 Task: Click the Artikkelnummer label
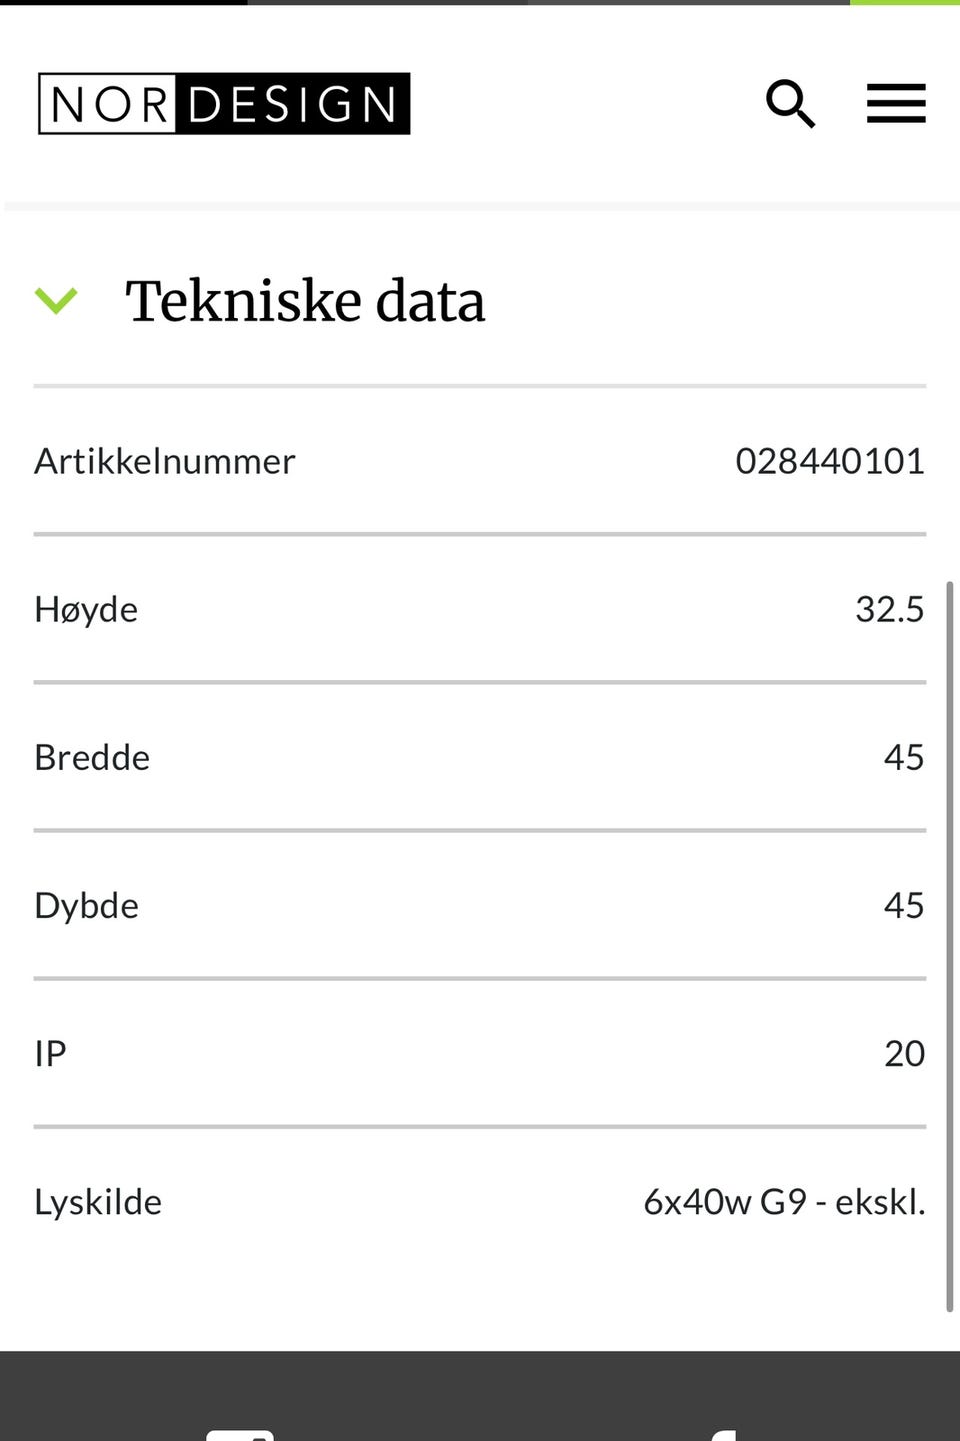click(165, 461)
